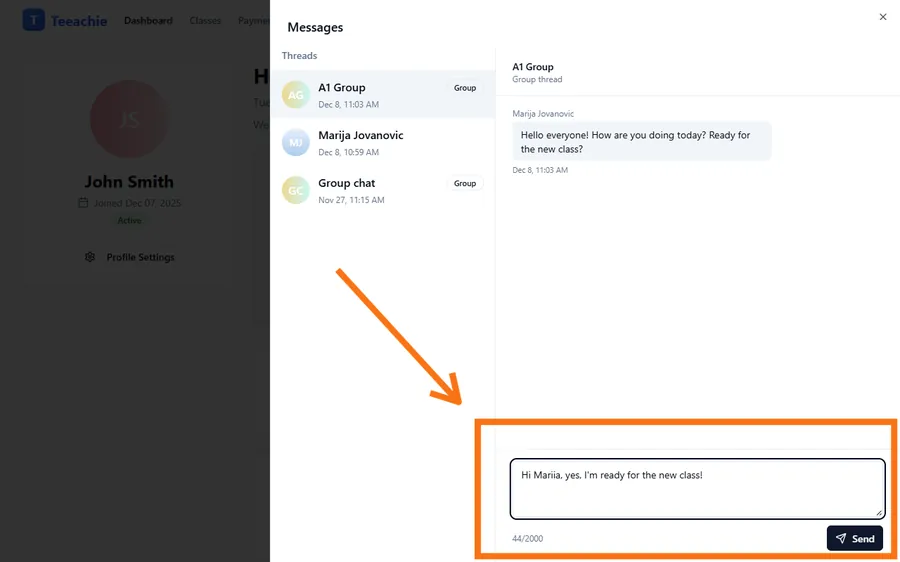Image resolution: width=900 pixels, height=562 pixels.
Task: Close the Messages panel
Action: coord(882,17)
